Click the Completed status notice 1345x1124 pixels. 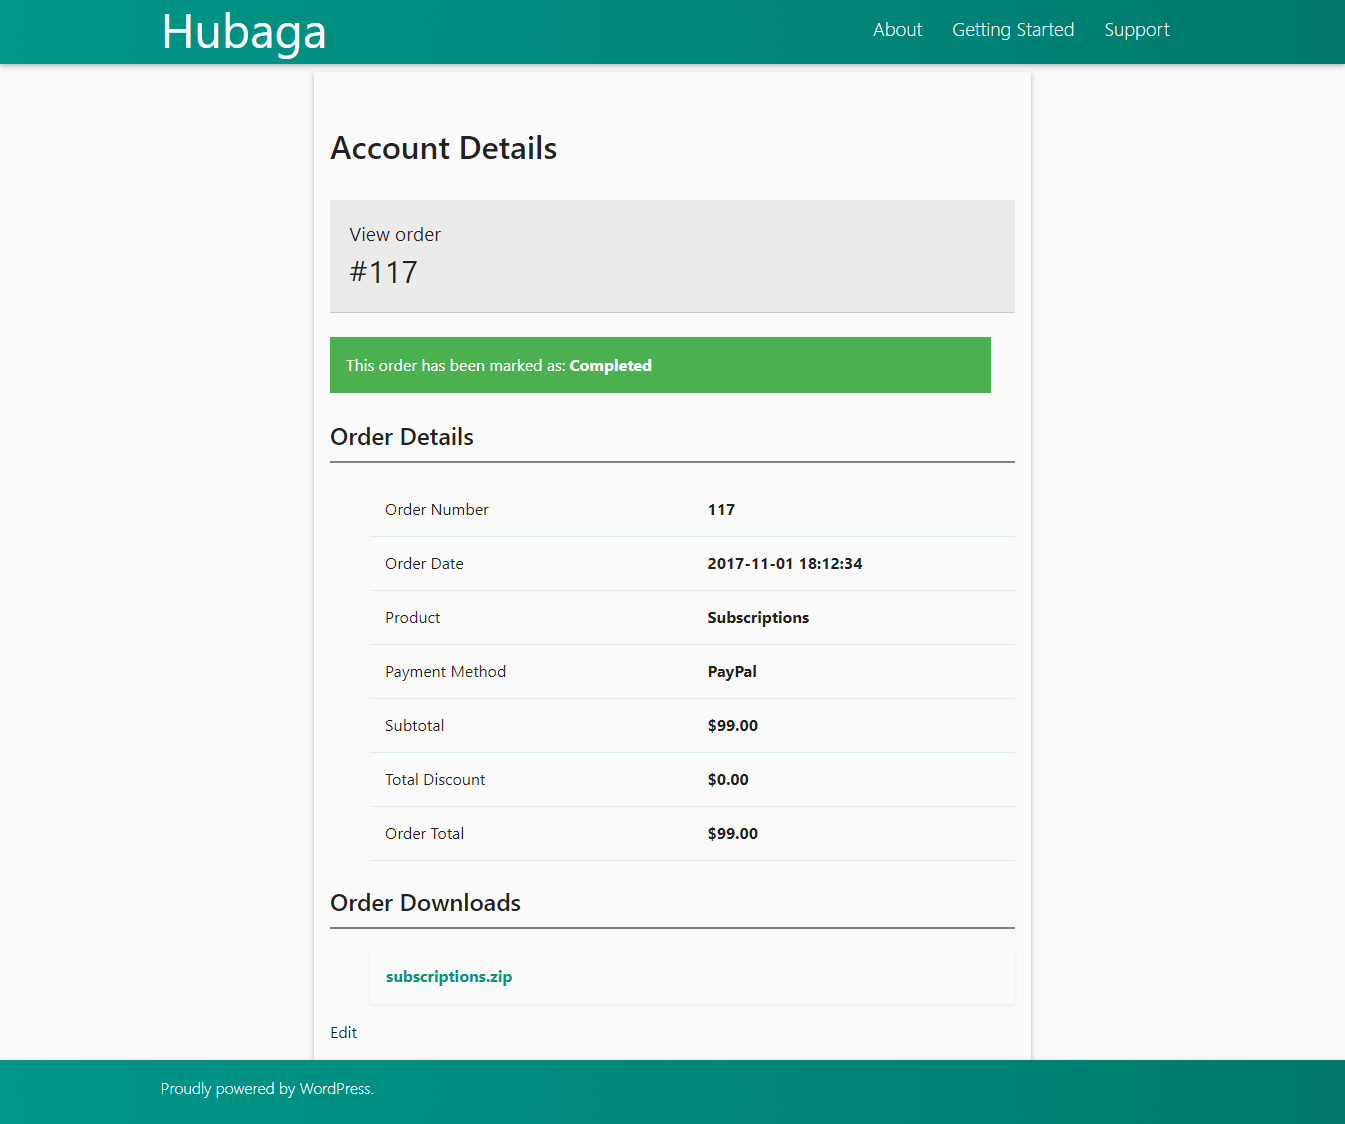pyautogui.click(x=660, y=365)
